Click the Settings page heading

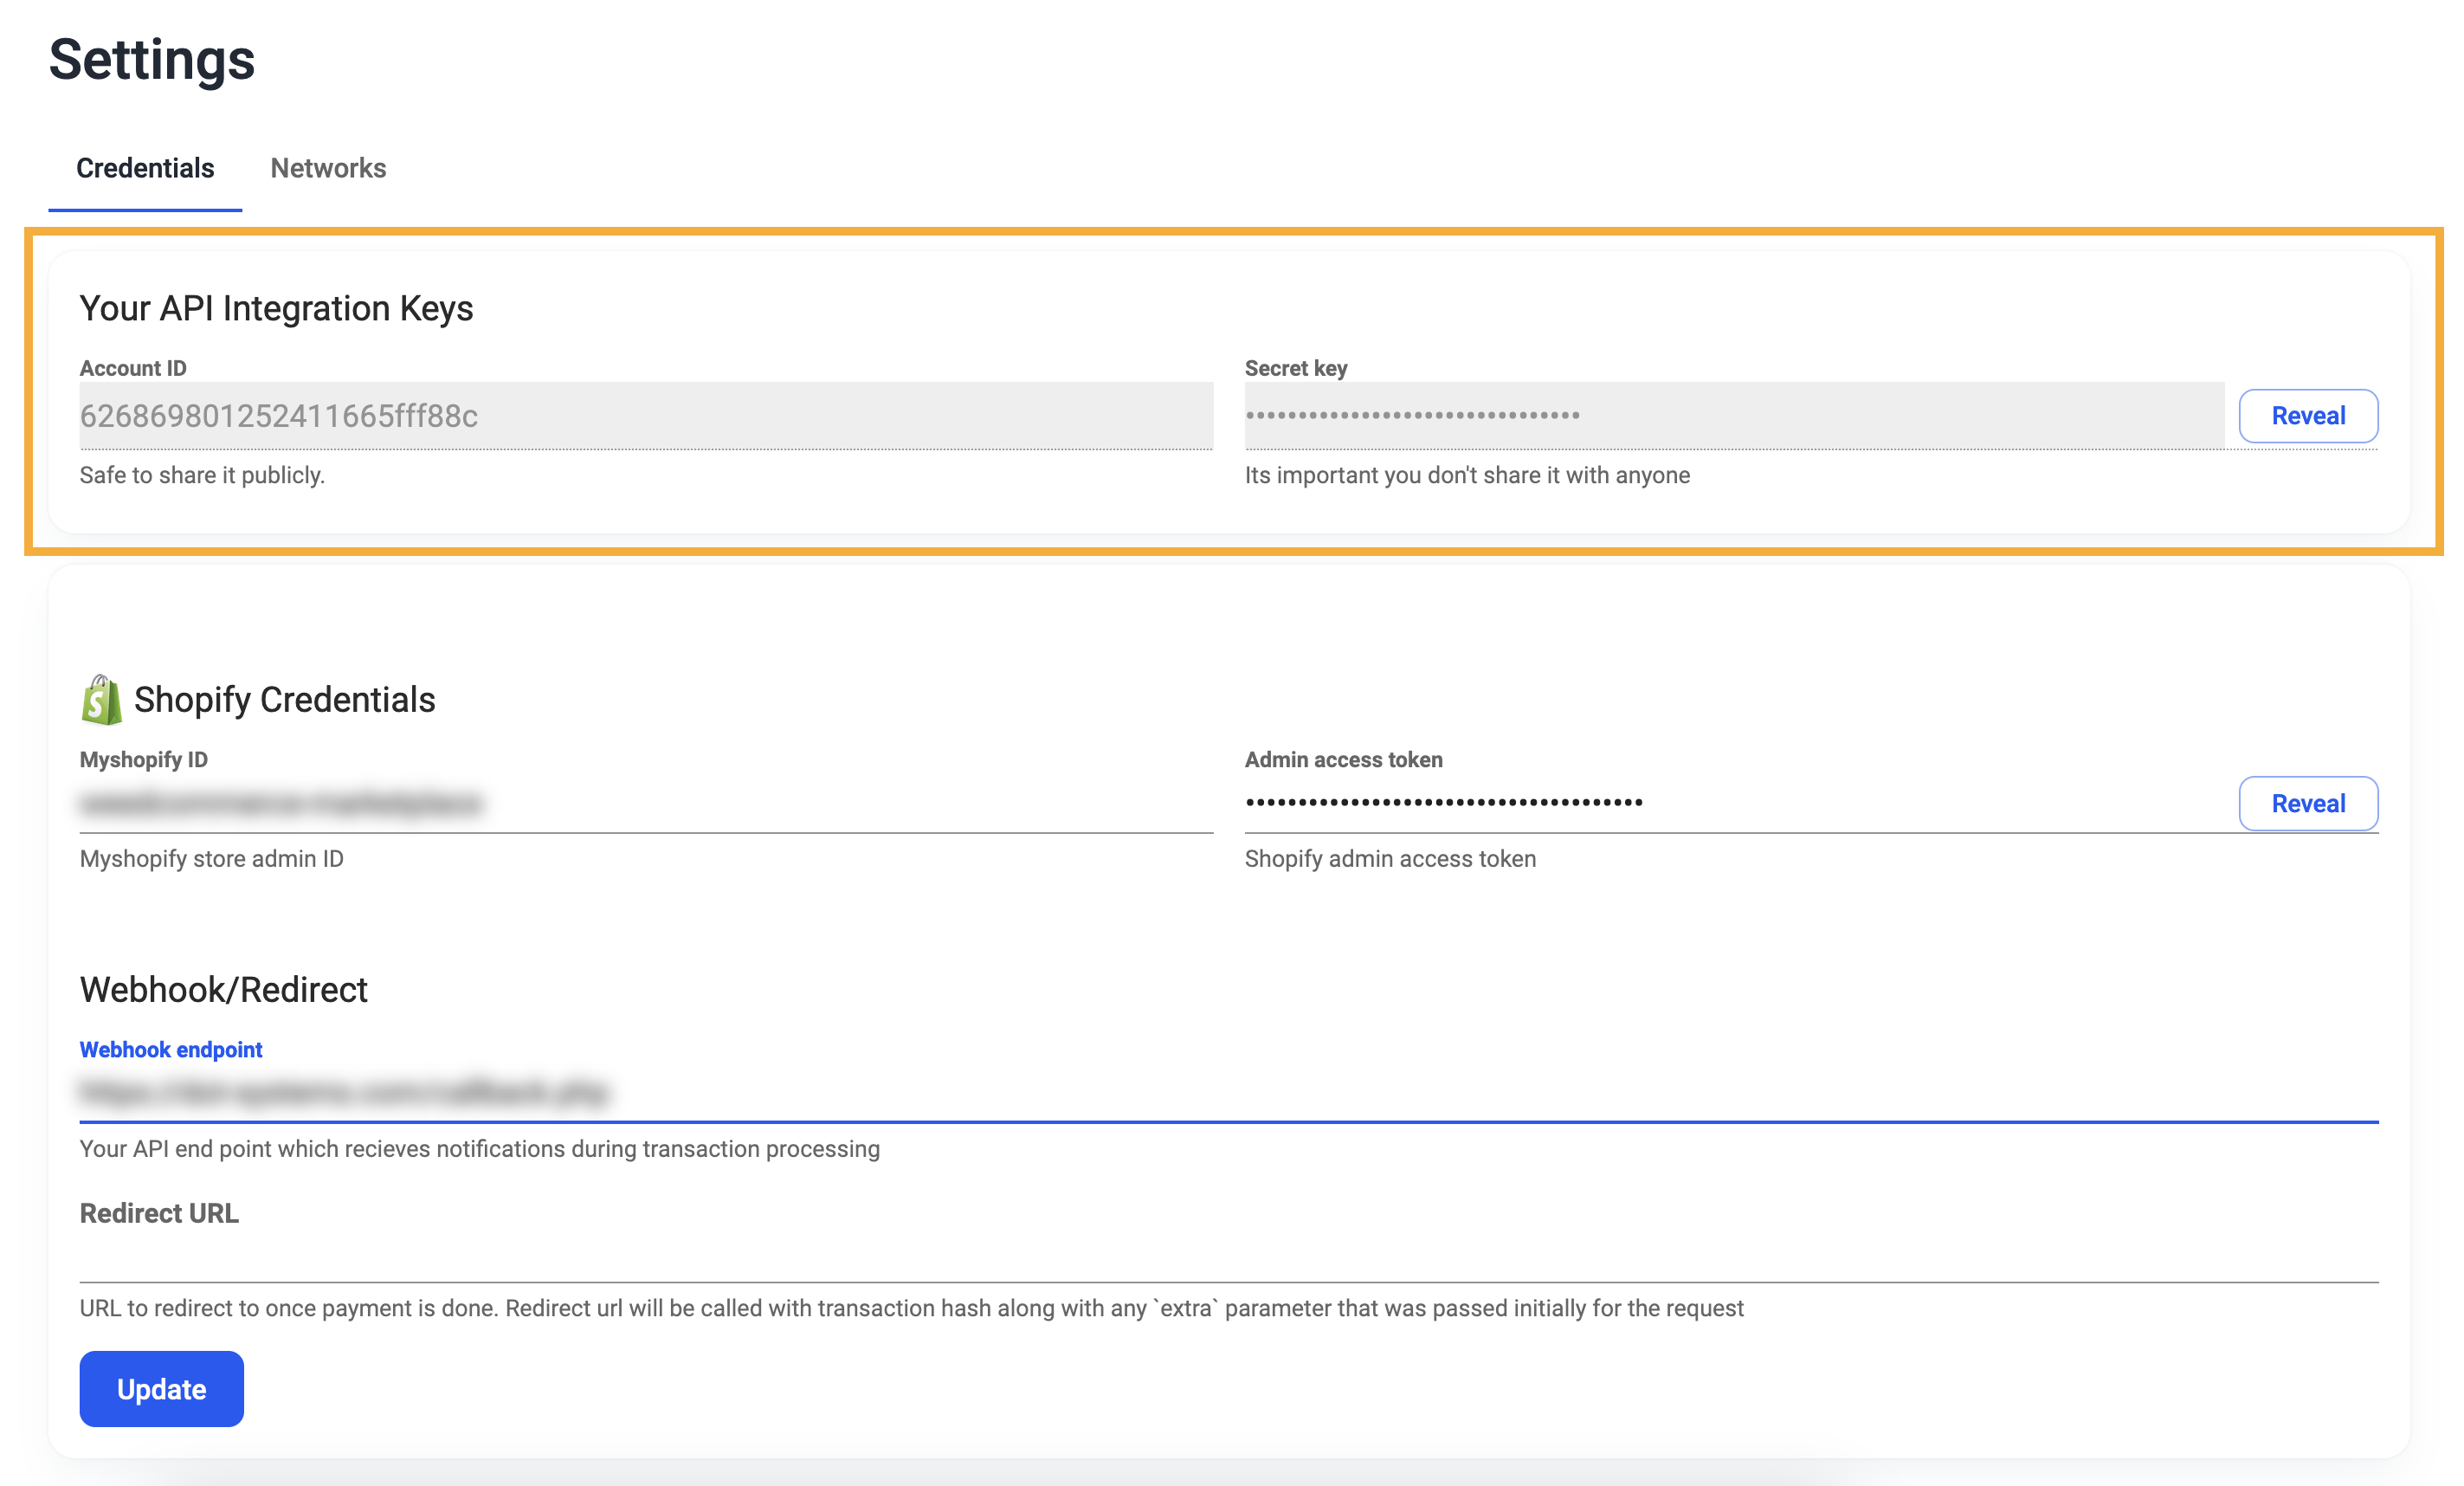pos(152,59)
